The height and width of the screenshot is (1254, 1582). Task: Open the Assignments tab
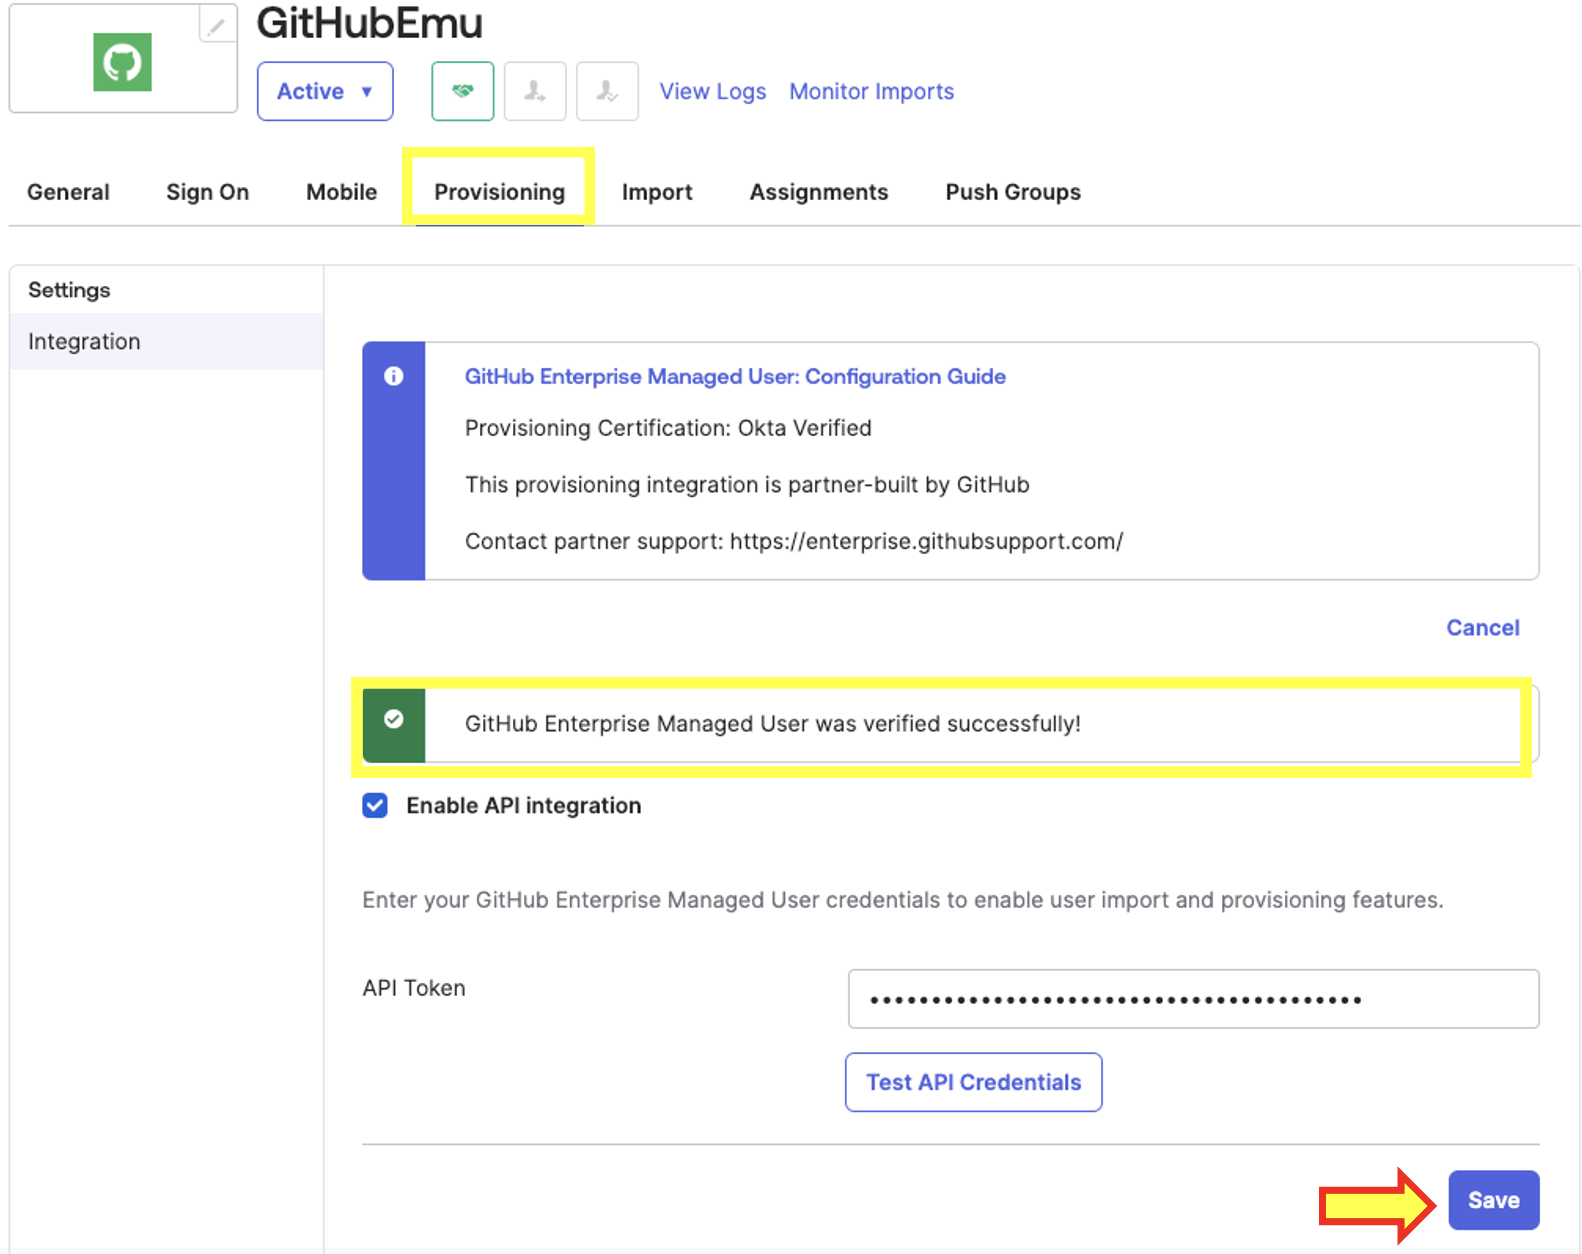coord(819,192)
